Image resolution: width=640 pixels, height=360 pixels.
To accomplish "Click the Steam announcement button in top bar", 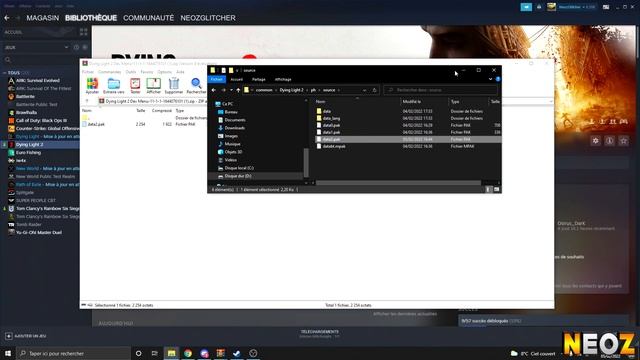I will [526, 7].
